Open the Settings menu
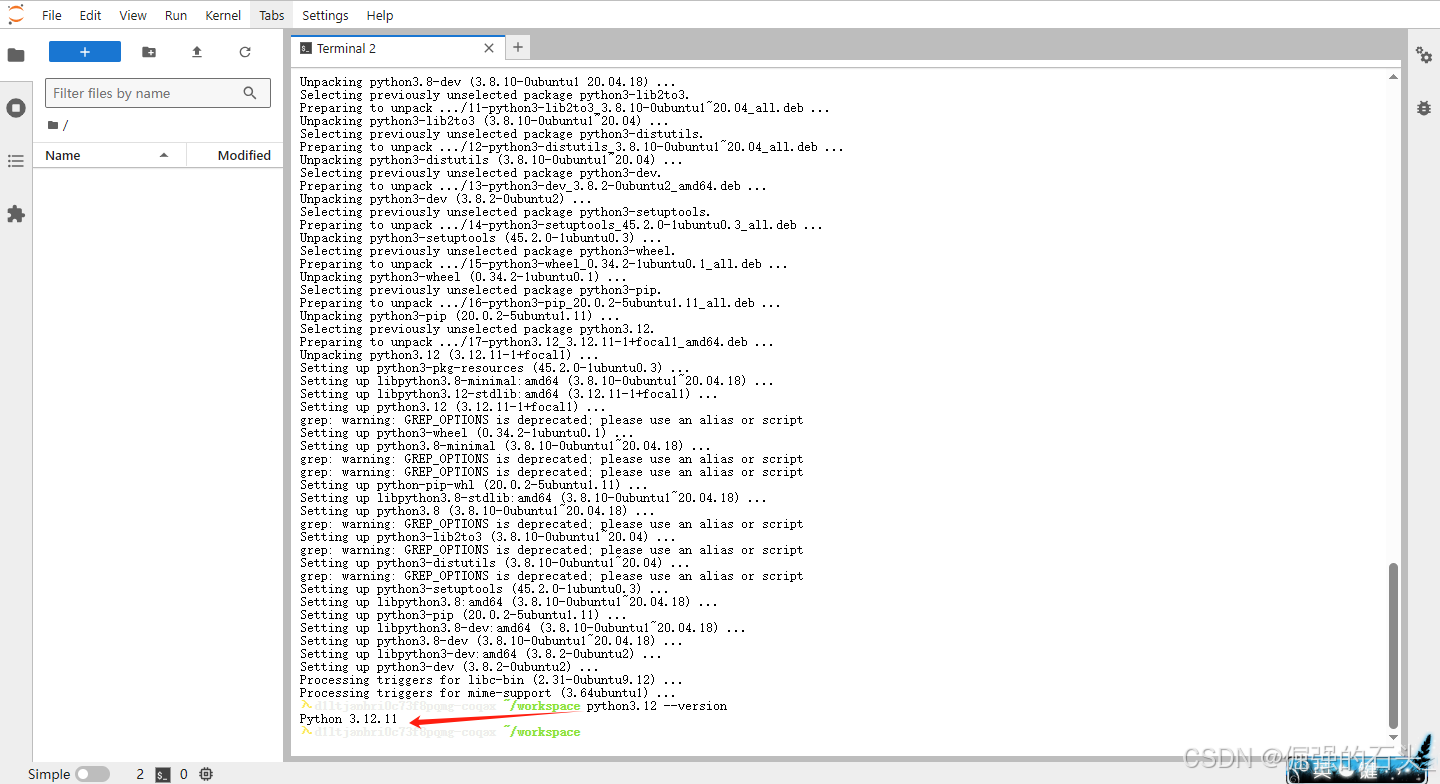Screen dimensions: 1440x784 tap(325, 15)
